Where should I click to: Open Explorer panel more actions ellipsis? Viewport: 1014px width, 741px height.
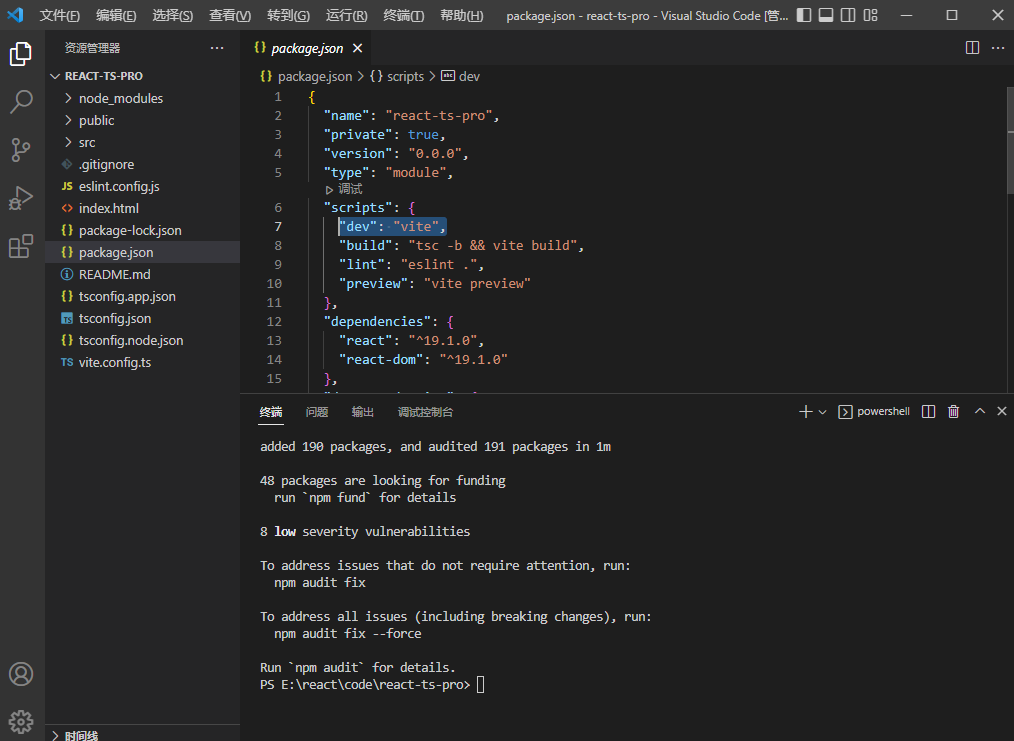click(x=217, y=48)
